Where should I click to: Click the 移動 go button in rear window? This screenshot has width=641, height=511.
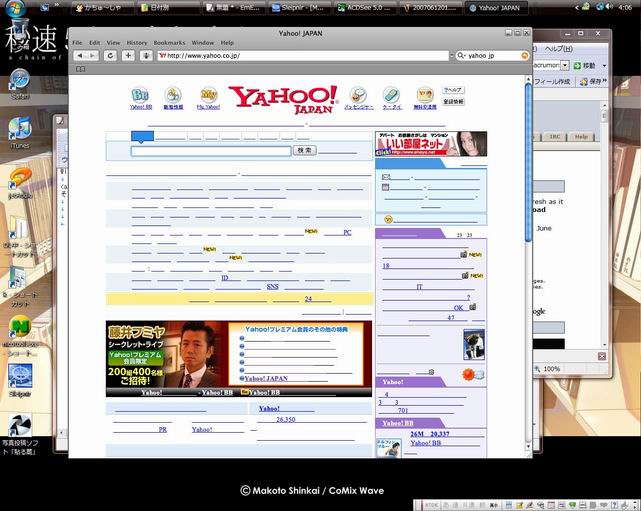pyautogui.click(x=585, y=65)
